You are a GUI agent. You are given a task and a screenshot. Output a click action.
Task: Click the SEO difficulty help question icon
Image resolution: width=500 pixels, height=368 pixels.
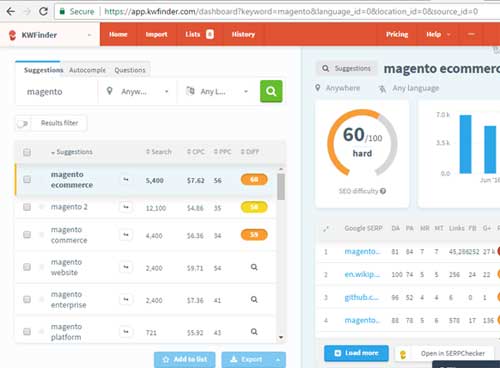click(x=383, y=191)
